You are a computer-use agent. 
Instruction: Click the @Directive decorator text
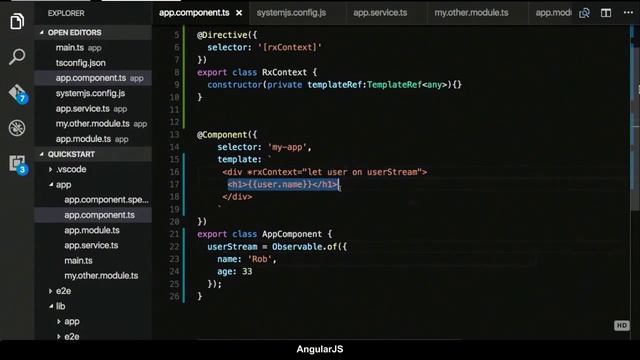222,35
